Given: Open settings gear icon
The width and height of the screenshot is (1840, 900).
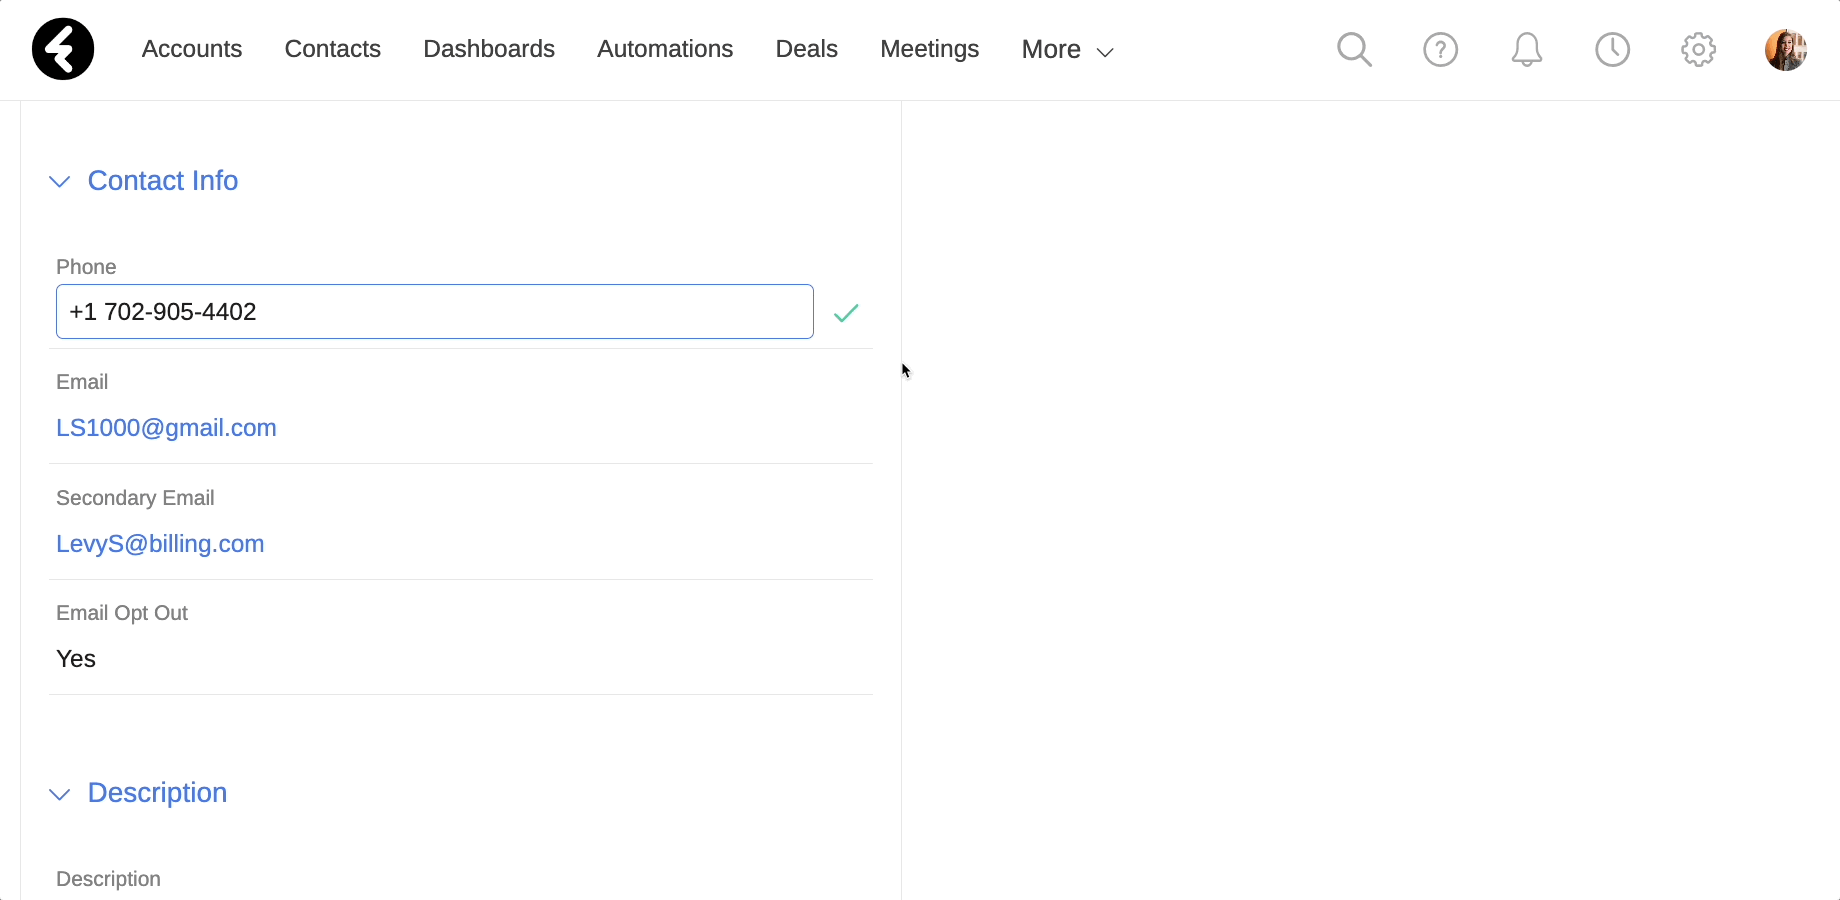Looking at the screenshot, I should pyautogui.click(x=1698, y=49).
